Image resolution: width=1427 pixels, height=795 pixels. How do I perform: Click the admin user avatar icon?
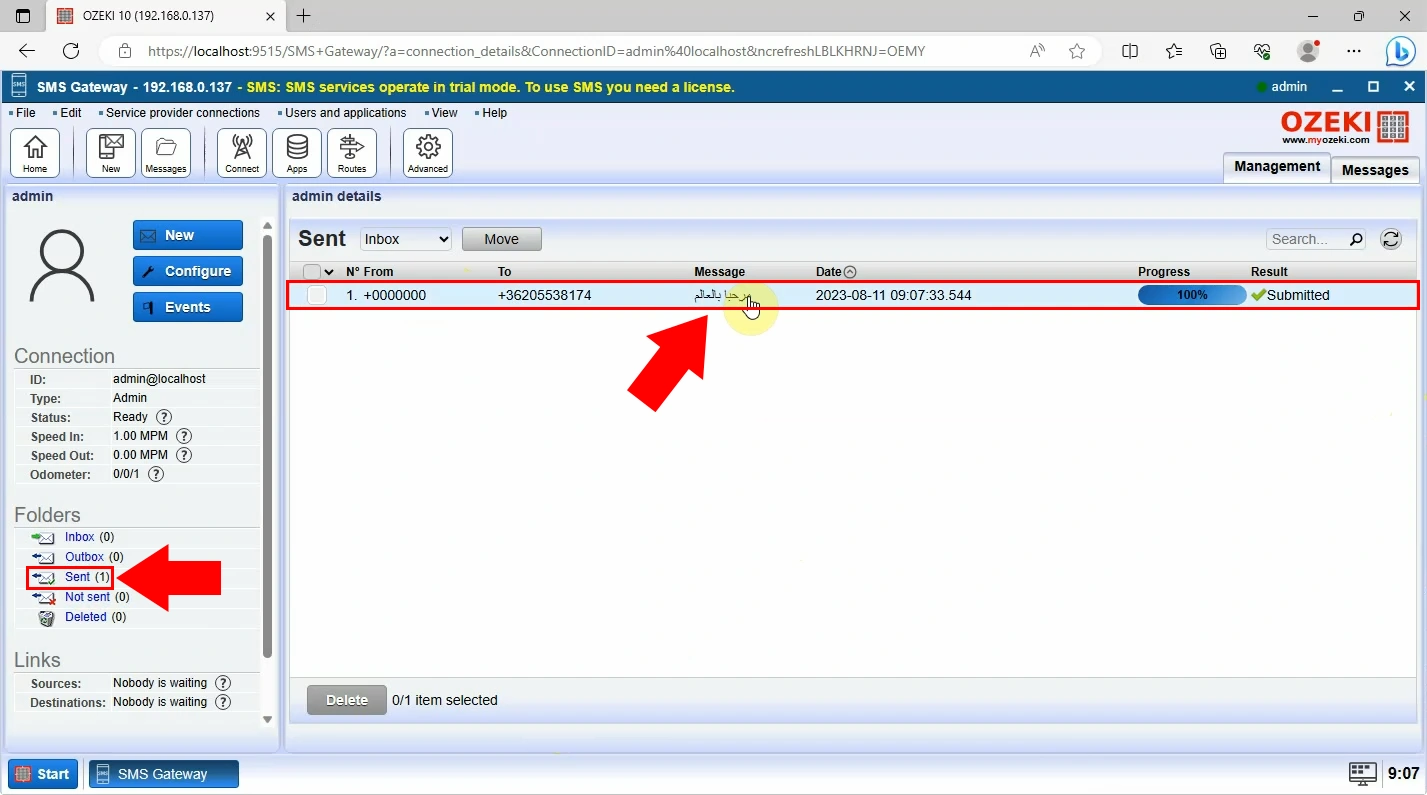pyautogui.click(x=62, y=266)
